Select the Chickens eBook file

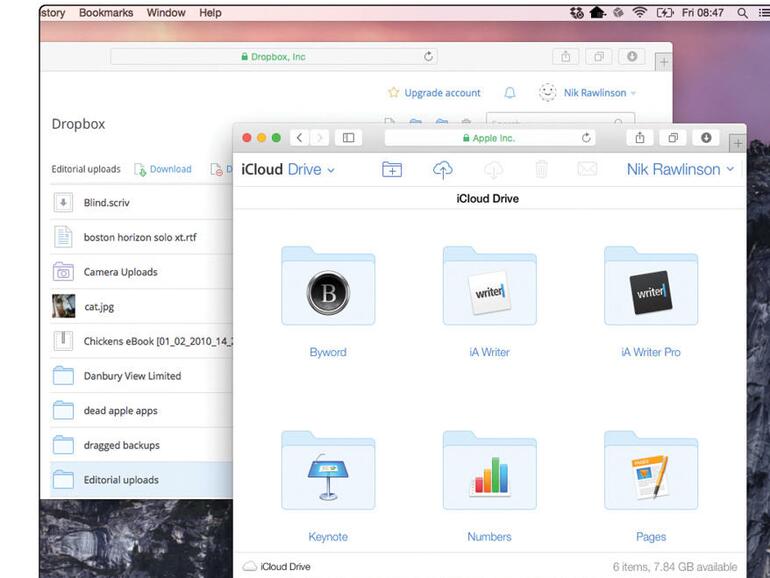(x=142, y=341)
